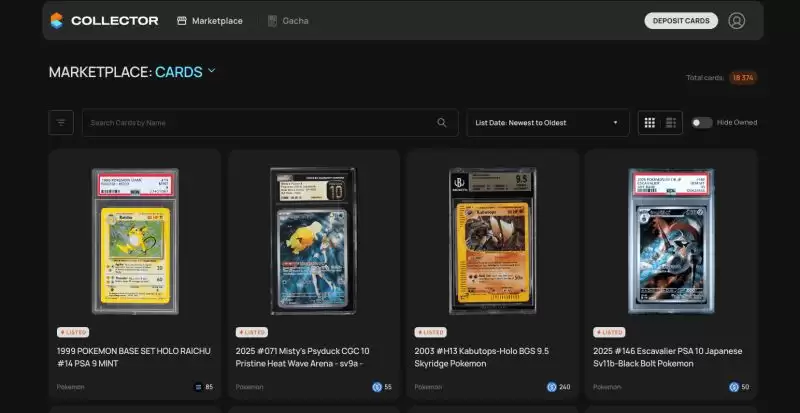The image size is (800, 413).
Task: Open the 2025 #146 Escavalier title
Action: point(668,357)
